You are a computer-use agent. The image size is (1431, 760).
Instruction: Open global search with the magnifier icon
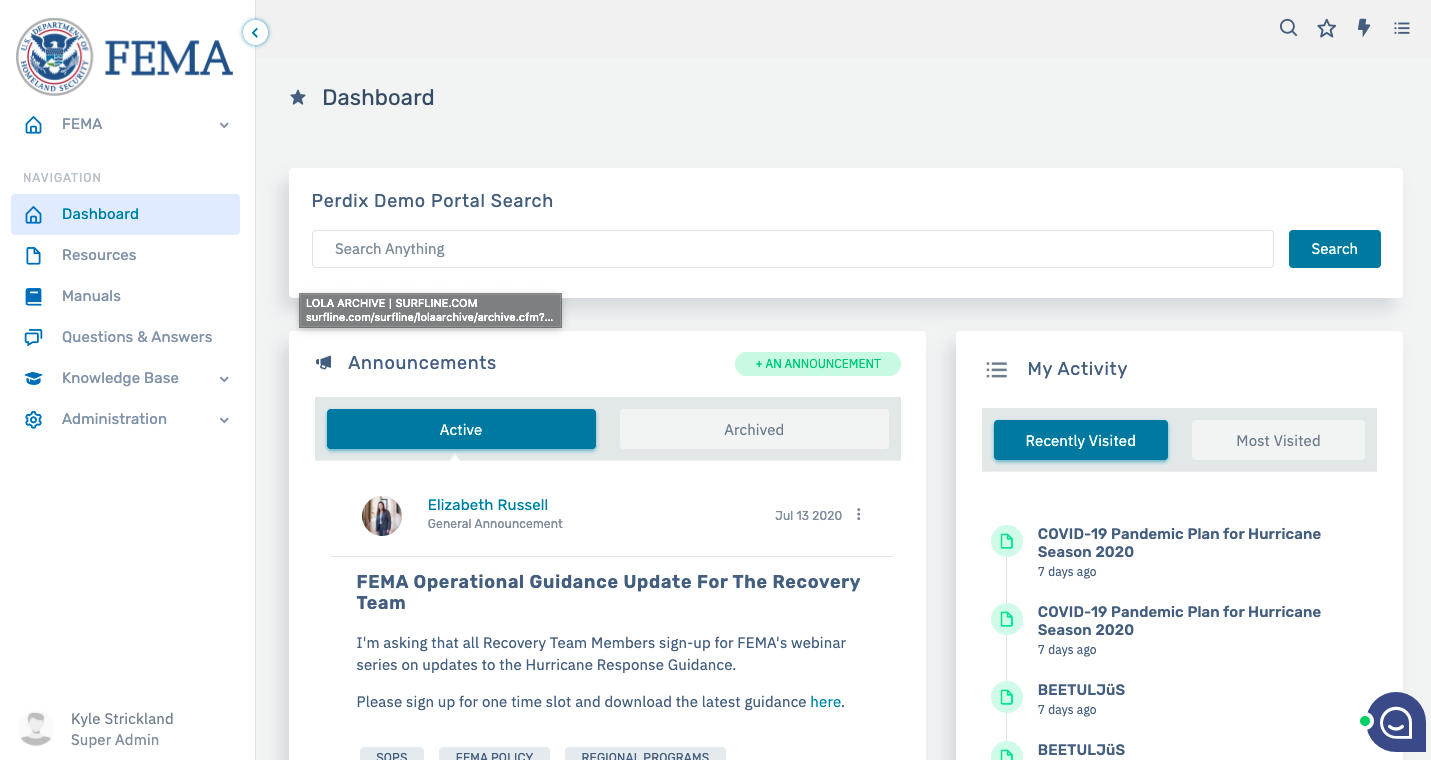1288,28
